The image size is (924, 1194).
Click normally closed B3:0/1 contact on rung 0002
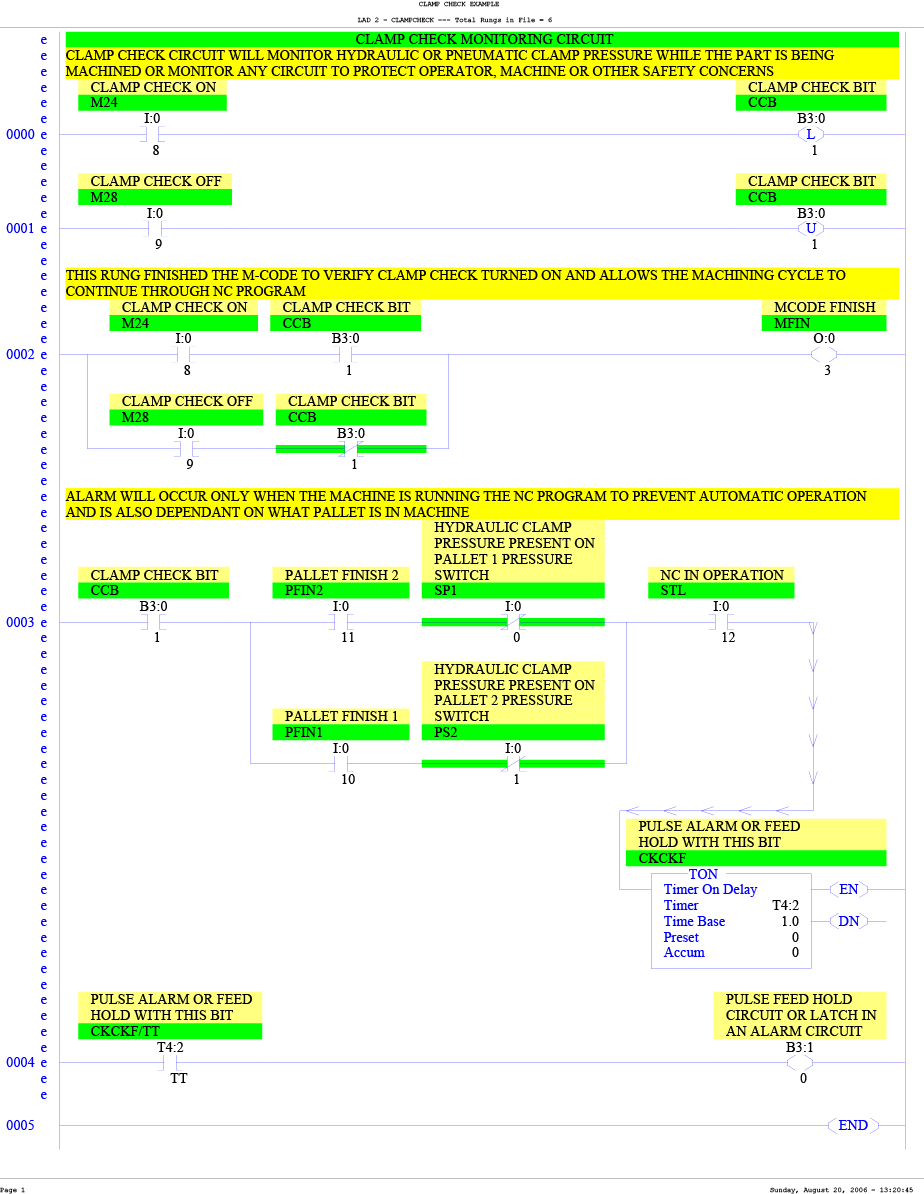[351, 449]
